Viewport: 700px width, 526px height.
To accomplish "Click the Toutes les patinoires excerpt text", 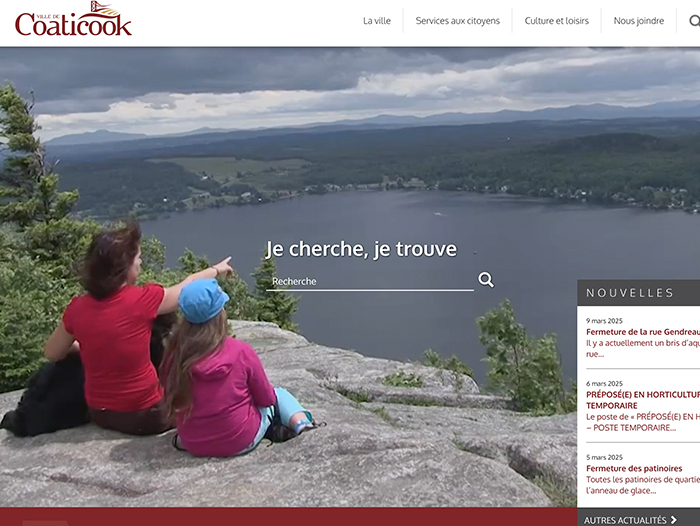I will tap(643, 485).
